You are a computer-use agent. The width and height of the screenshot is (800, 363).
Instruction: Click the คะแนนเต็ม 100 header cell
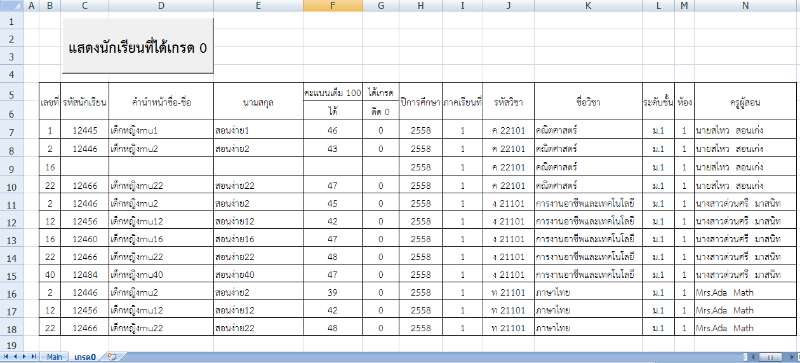point(333,92)
